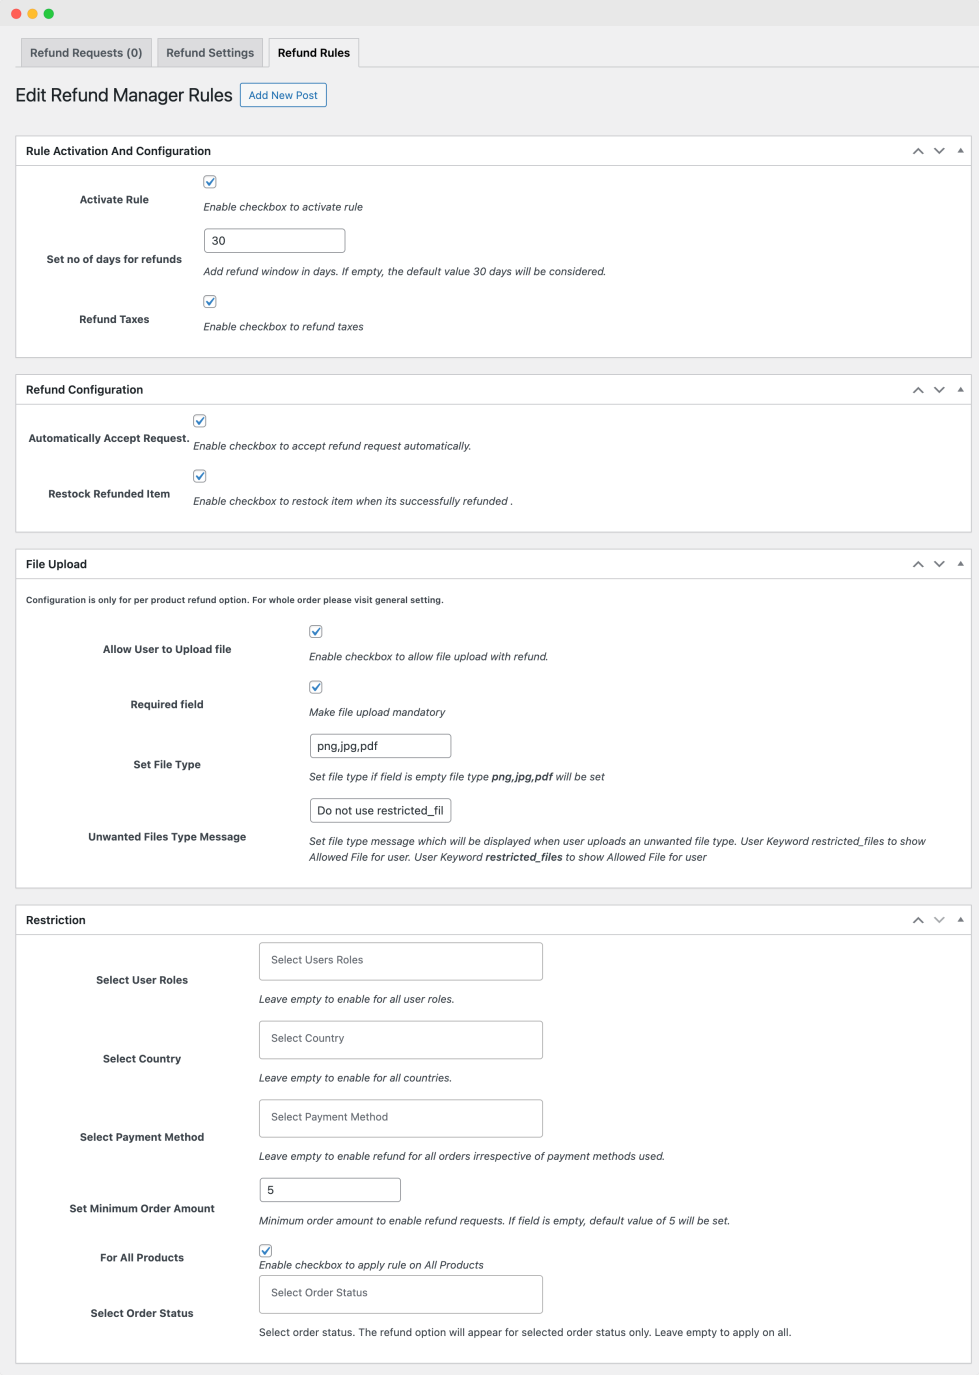Uncheck the Activate Rule checkbox
This screenshot has height=1375, width=979.
coord(210,182)
